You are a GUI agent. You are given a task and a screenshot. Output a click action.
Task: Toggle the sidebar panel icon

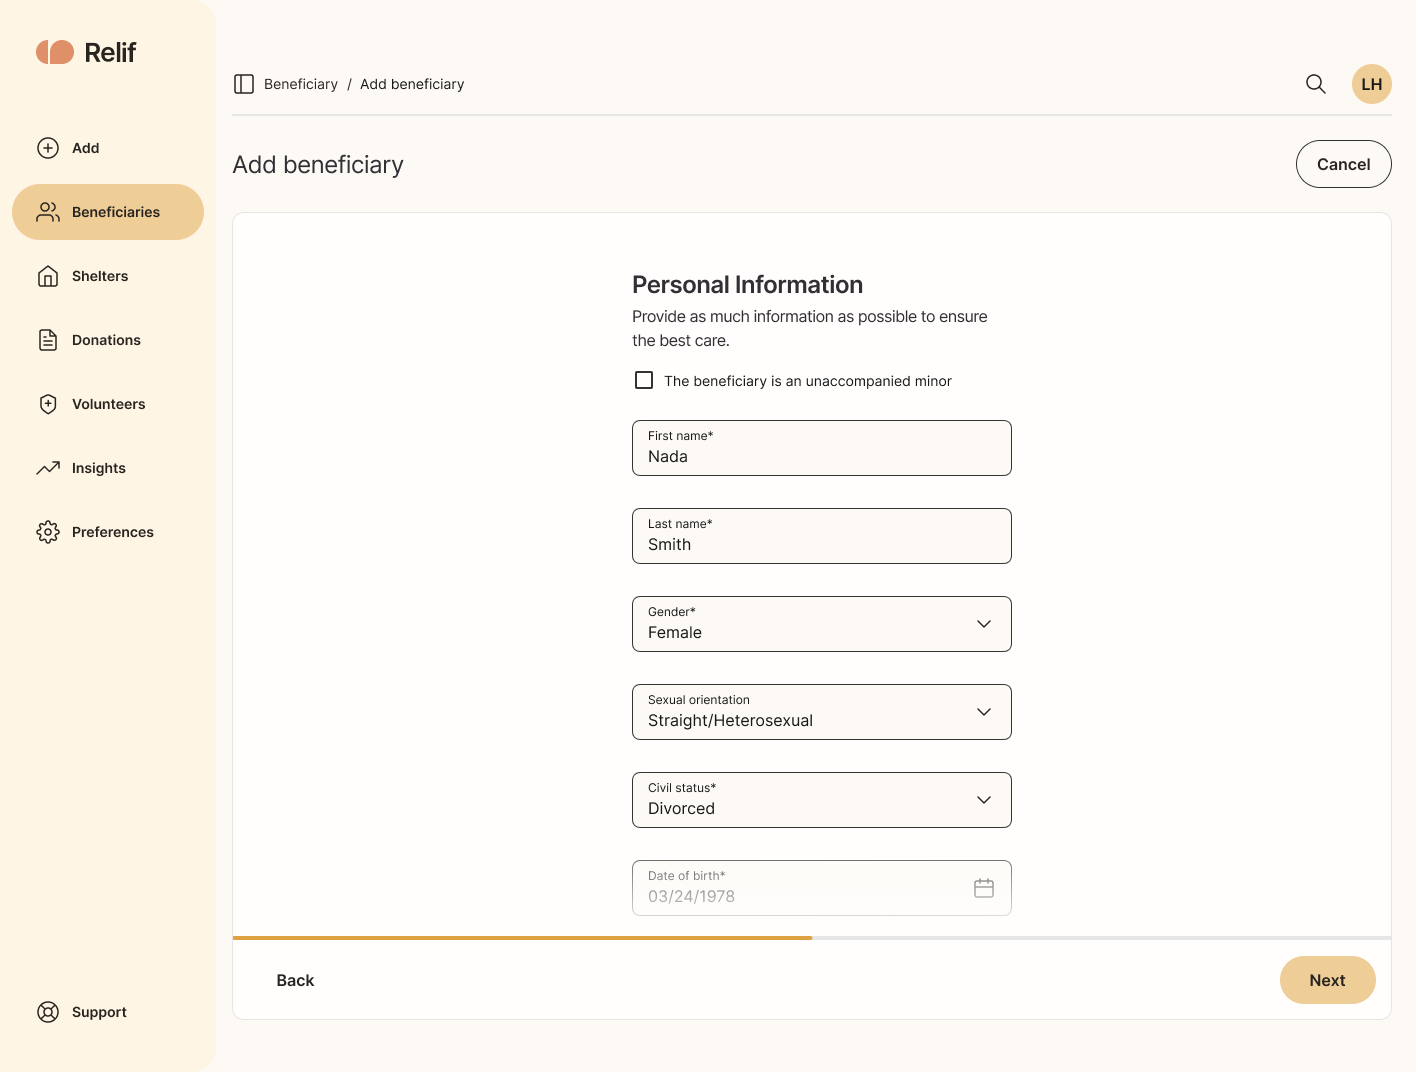[x=244, y=84]
